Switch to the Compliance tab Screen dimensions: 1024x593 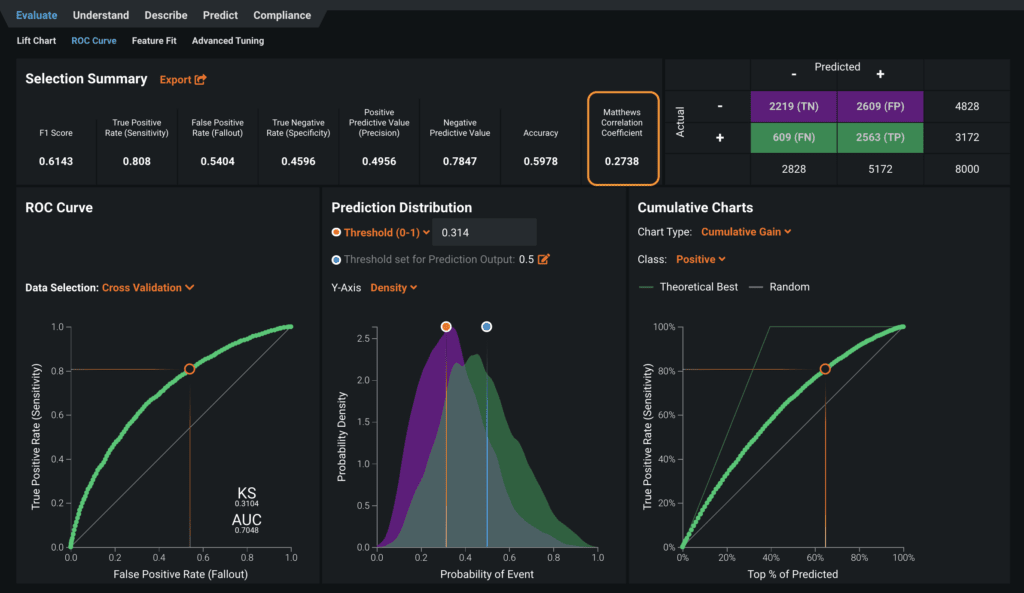click(x=282, y=15)
